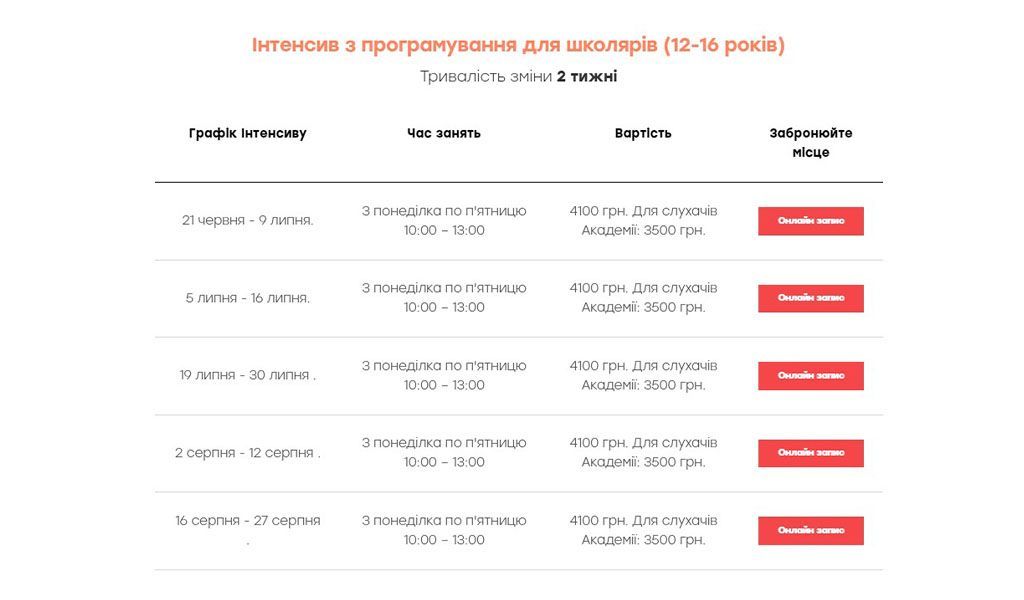1024x600 pixels.
Task: Select the Час занять column header
Action: 443,132
